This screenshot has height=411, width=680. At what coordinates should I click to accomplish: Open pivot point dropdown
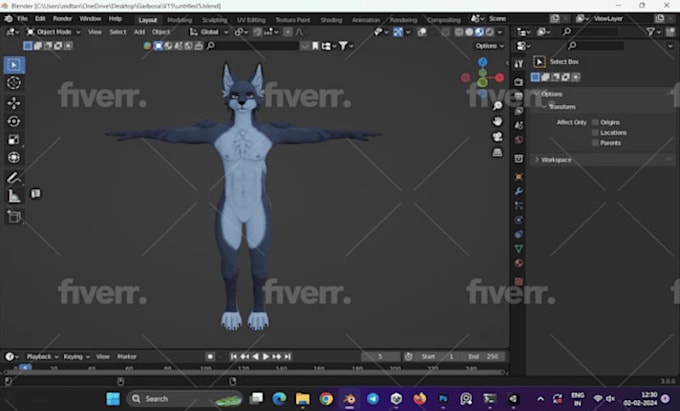click(x=241, y=32)
